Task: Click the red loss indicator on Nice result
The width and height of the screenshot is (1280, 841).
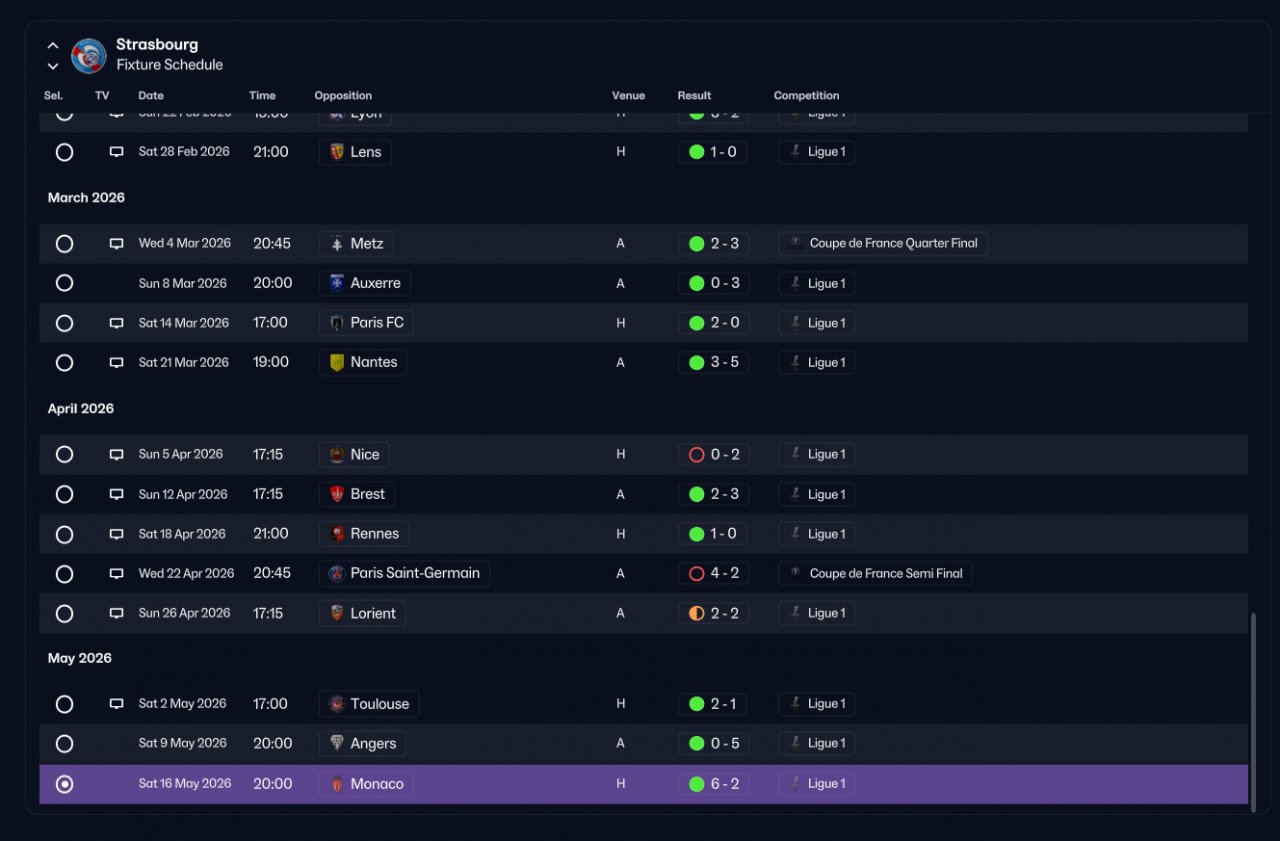Action: [697, 455]
